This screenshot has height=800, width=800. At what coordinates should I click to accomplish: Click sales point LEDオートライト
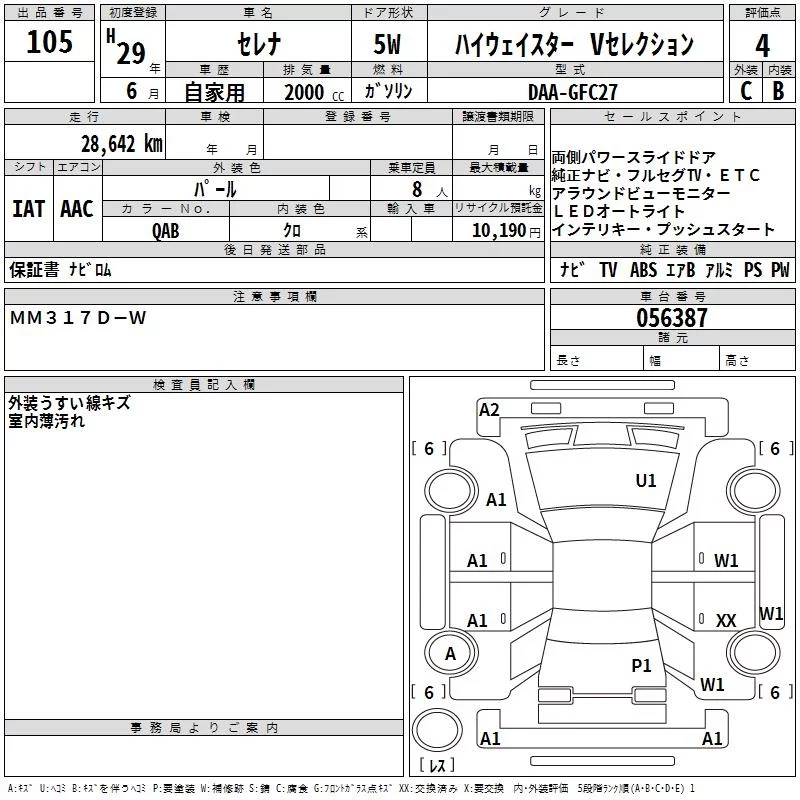pyautogui.click(x=618, y=211)
